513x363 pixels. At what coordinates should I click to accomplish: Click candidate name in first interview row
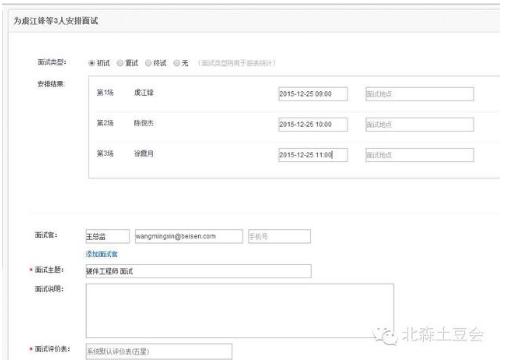point(144,93)
